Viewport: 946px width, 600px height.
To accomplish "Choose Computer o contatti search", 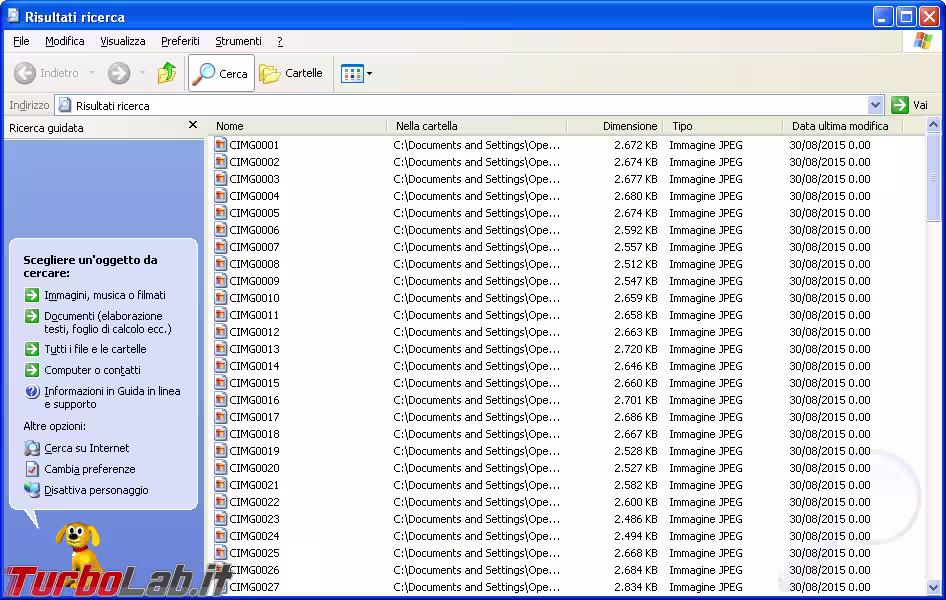I will 92,370.
